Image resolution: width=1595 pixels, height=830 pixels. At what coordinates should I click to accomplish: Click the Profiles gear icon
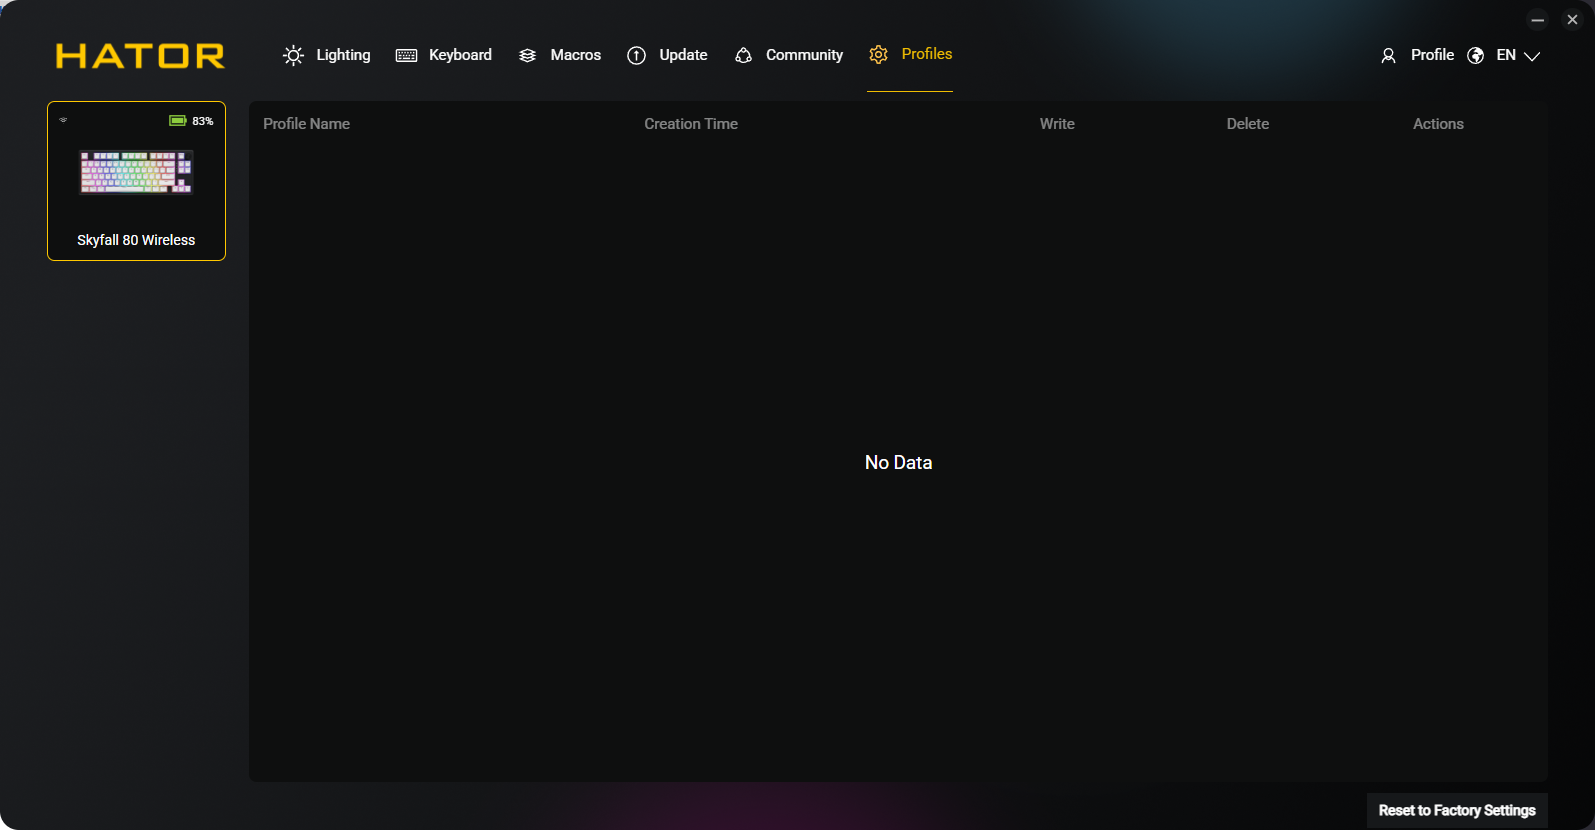click(878, 55)
